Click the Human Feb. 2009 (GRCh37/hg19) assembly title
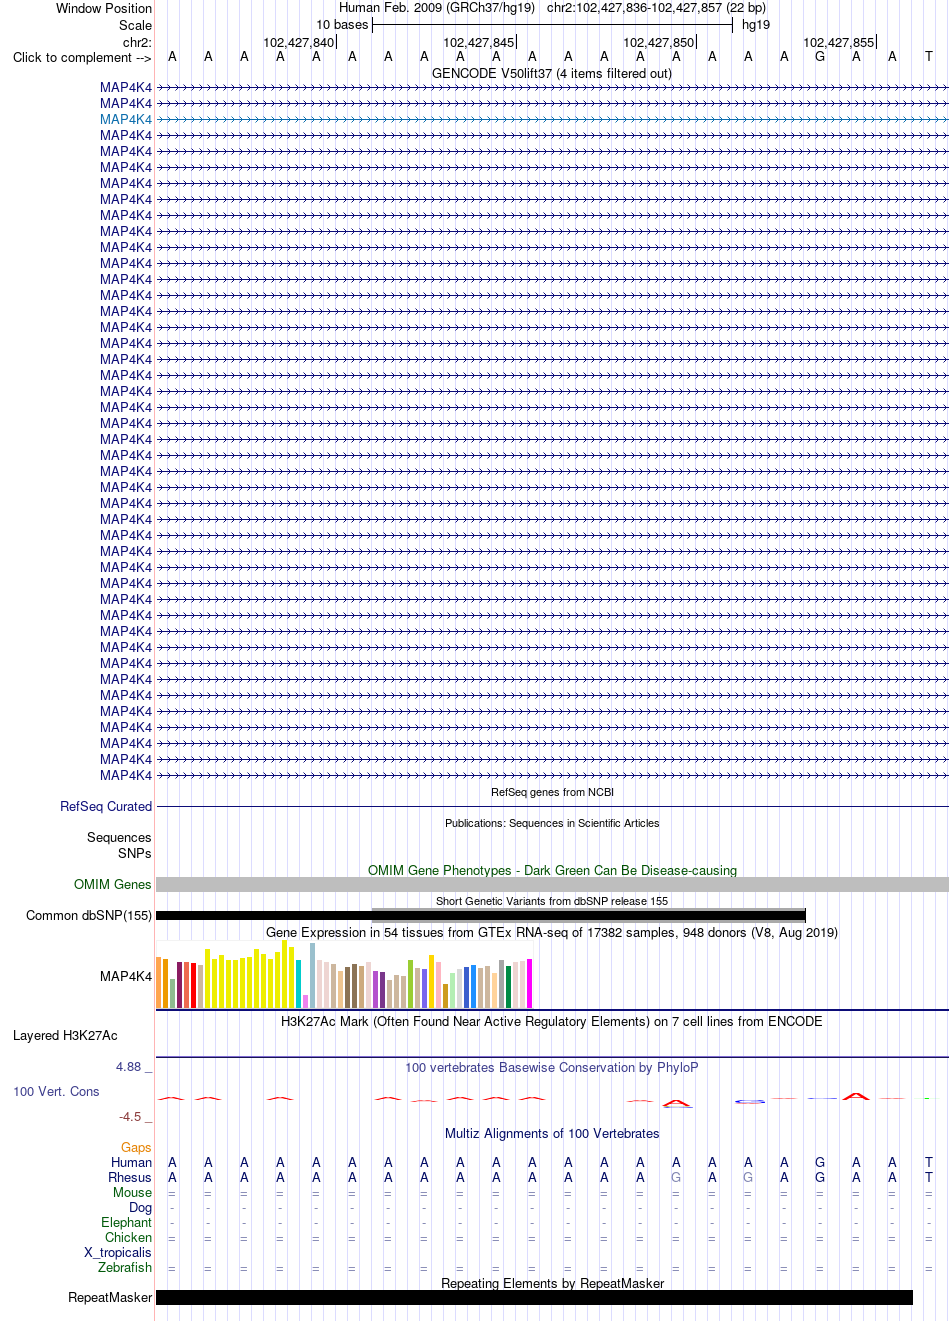950x1321 pixels. (437, 8)
